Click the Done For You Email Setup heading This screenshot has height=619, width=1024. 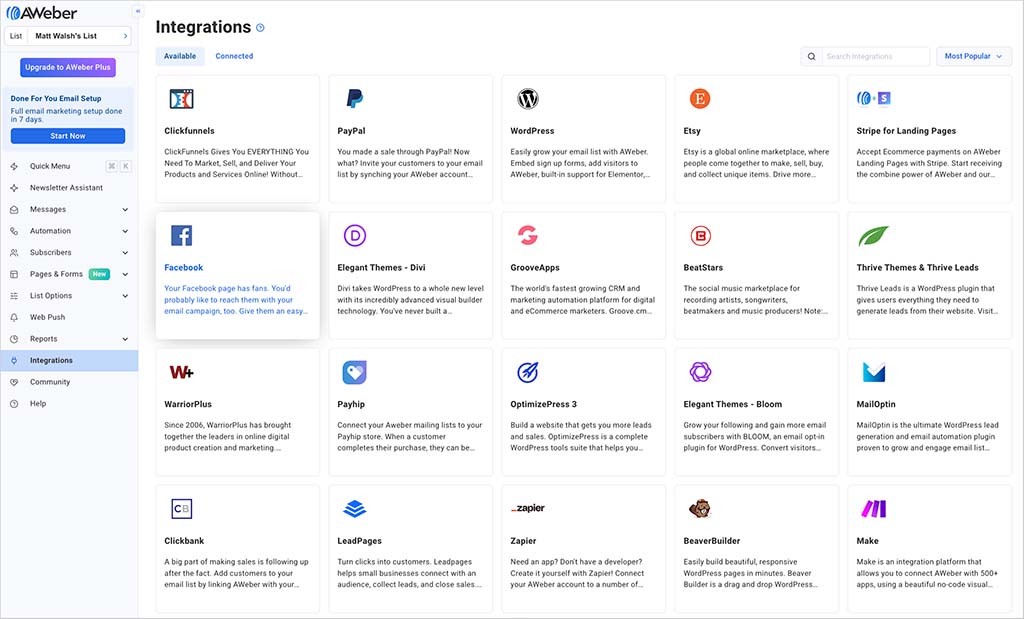click(56, 99)
